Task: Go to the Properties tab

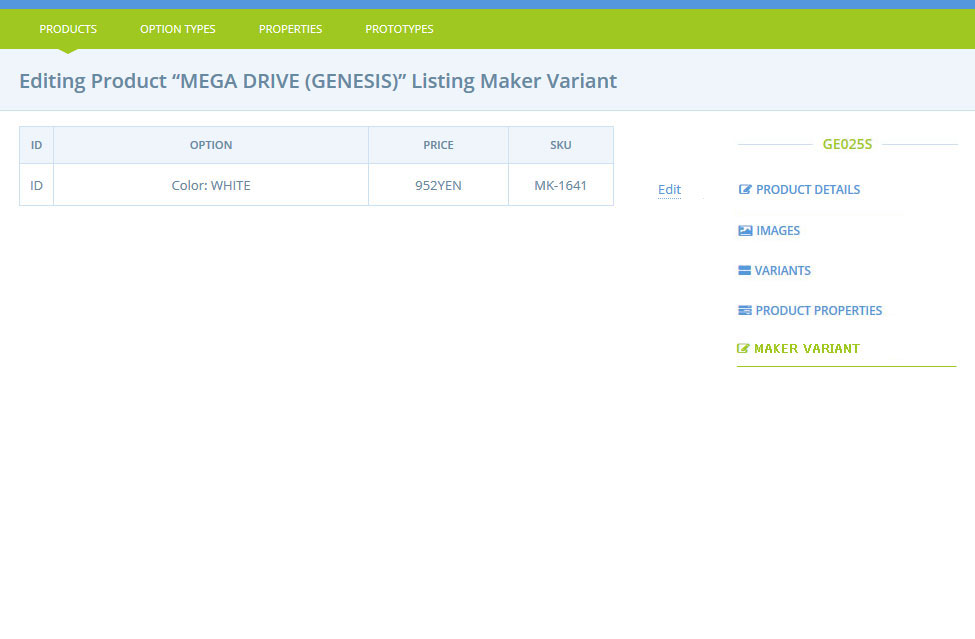Action: tap(290, 29)
